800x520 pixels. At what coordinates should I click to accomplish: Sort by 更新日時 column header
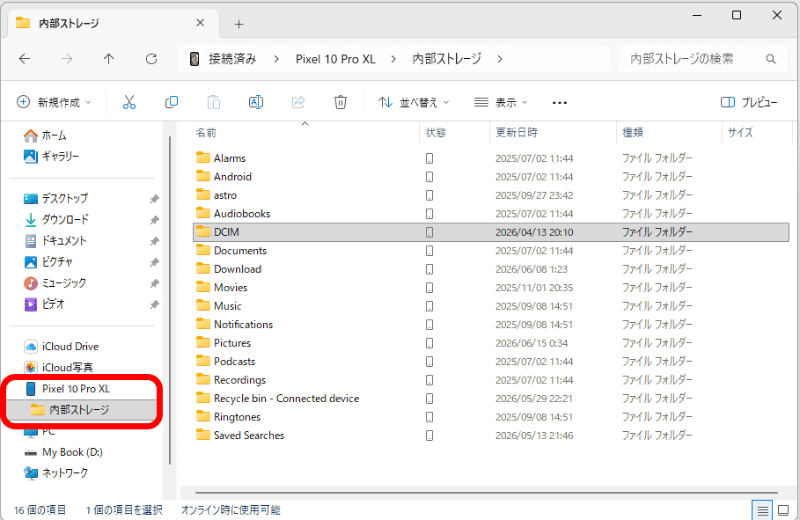point(553,133)
